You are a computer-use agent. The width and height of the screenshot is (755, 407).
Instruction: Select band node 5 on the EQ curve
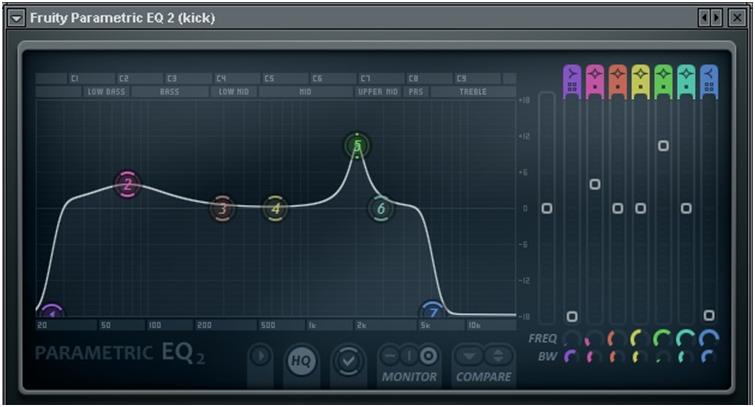pos(357,146)
